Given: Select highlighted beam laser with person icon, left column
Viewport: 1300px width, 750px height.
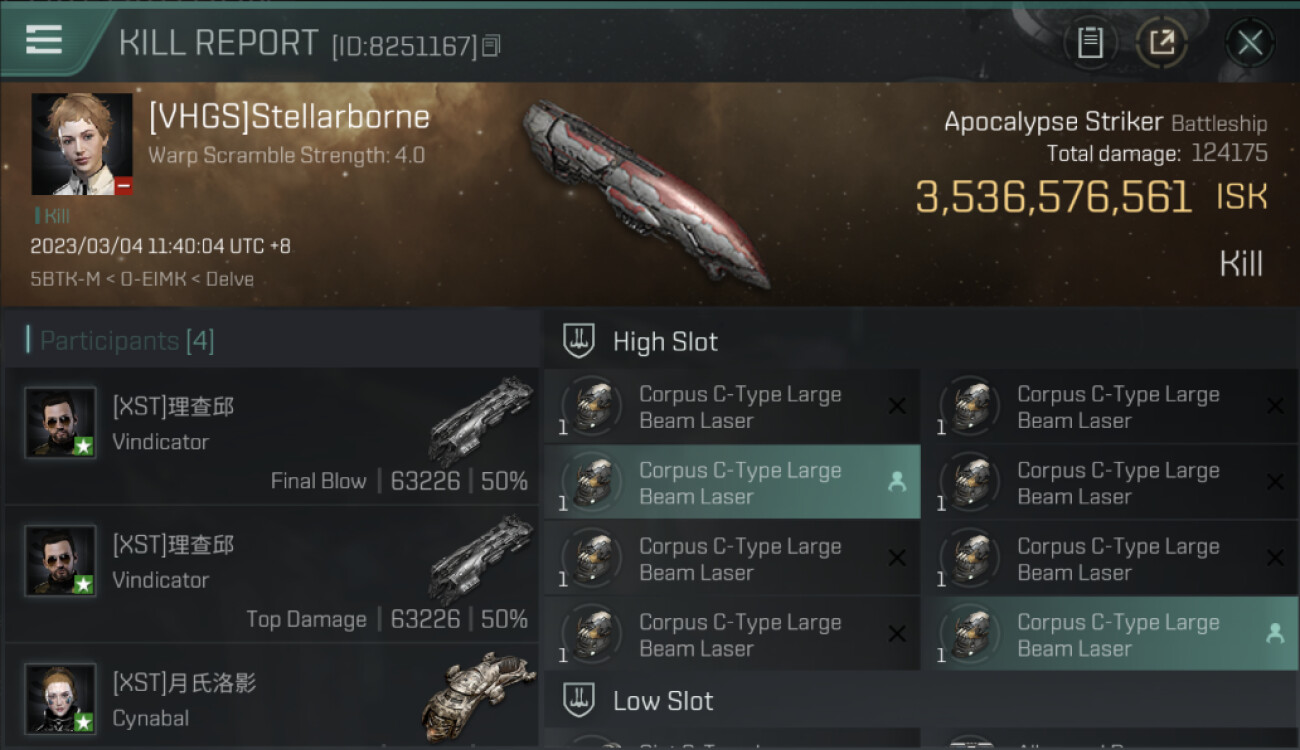Looking at the screenshot, I should click(732, 483).
